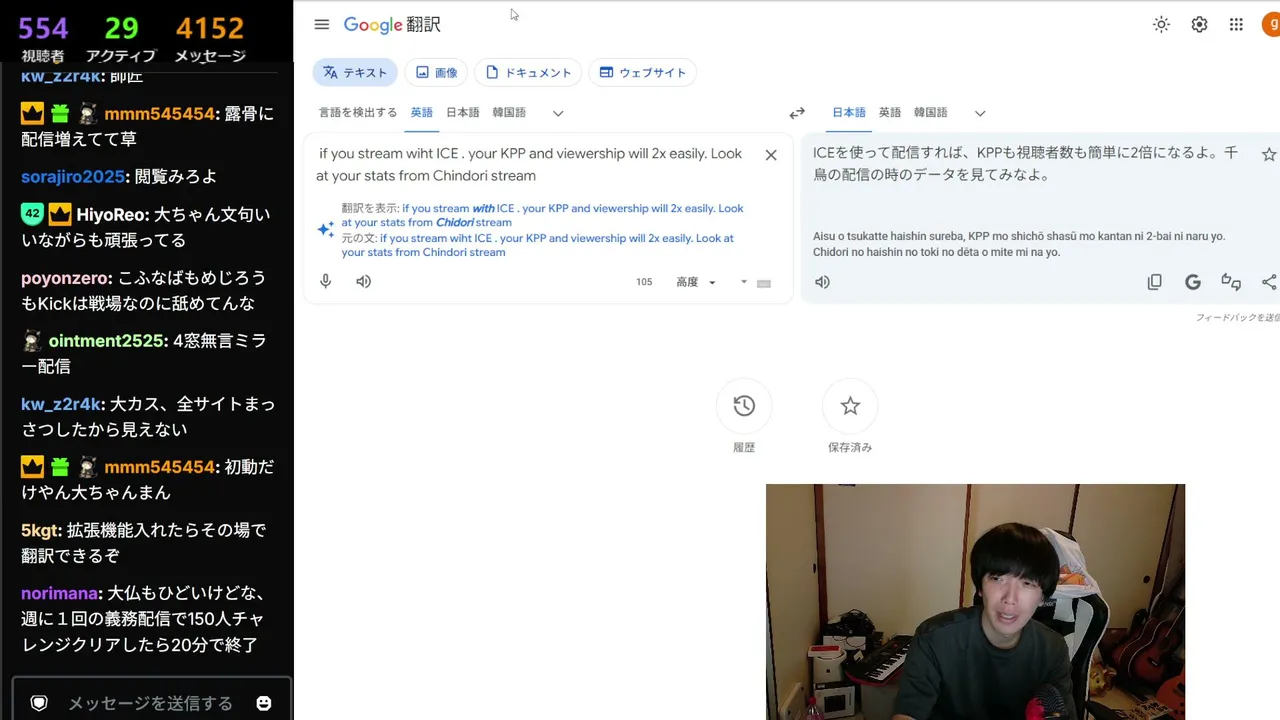Image resolution: width=1280 pixels, height=720 pixels.
Task: Choose 韓国語 as source language
Action: pos(509,113)
